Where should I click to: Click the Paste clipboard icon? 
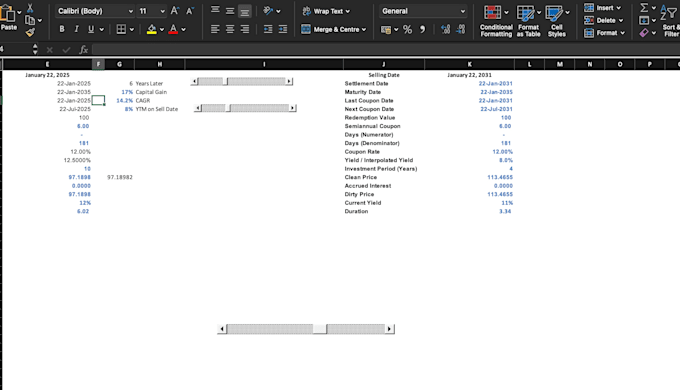pos(7,14)
